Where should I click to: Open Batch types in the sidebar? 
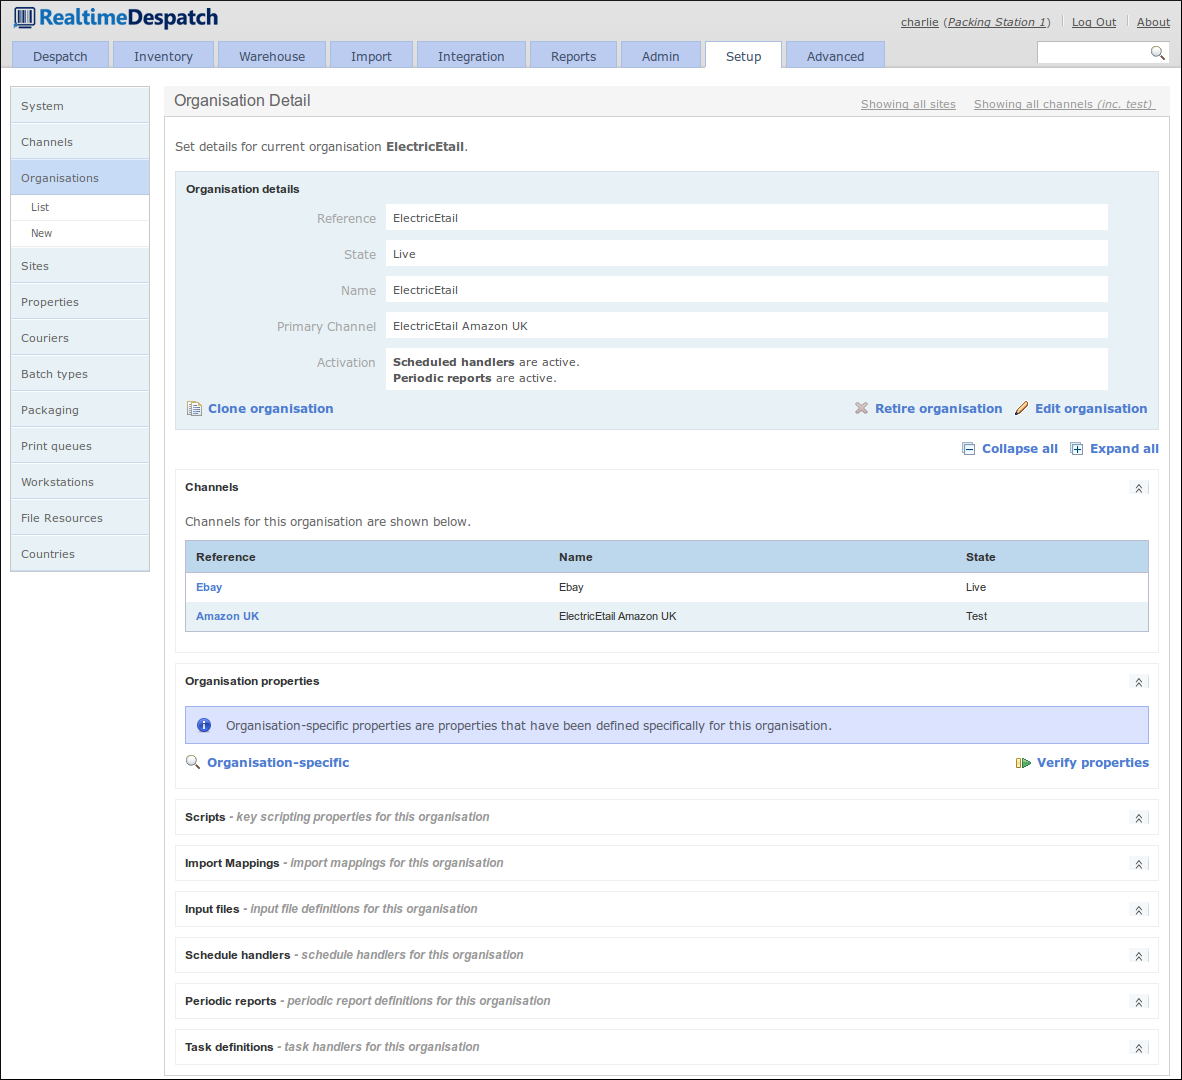80,374
